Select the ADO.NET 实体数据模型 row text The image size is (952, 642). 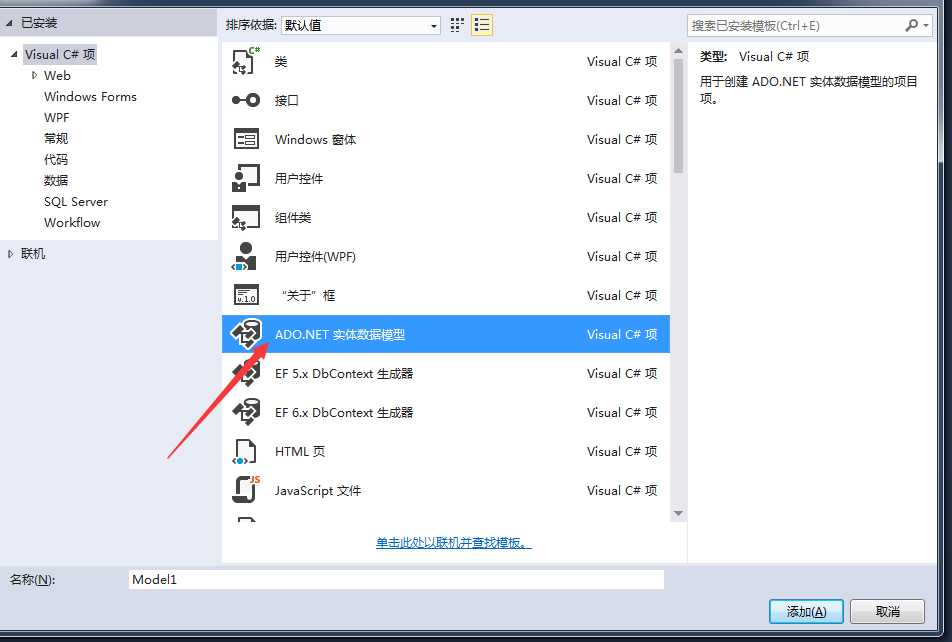[340, 335]
